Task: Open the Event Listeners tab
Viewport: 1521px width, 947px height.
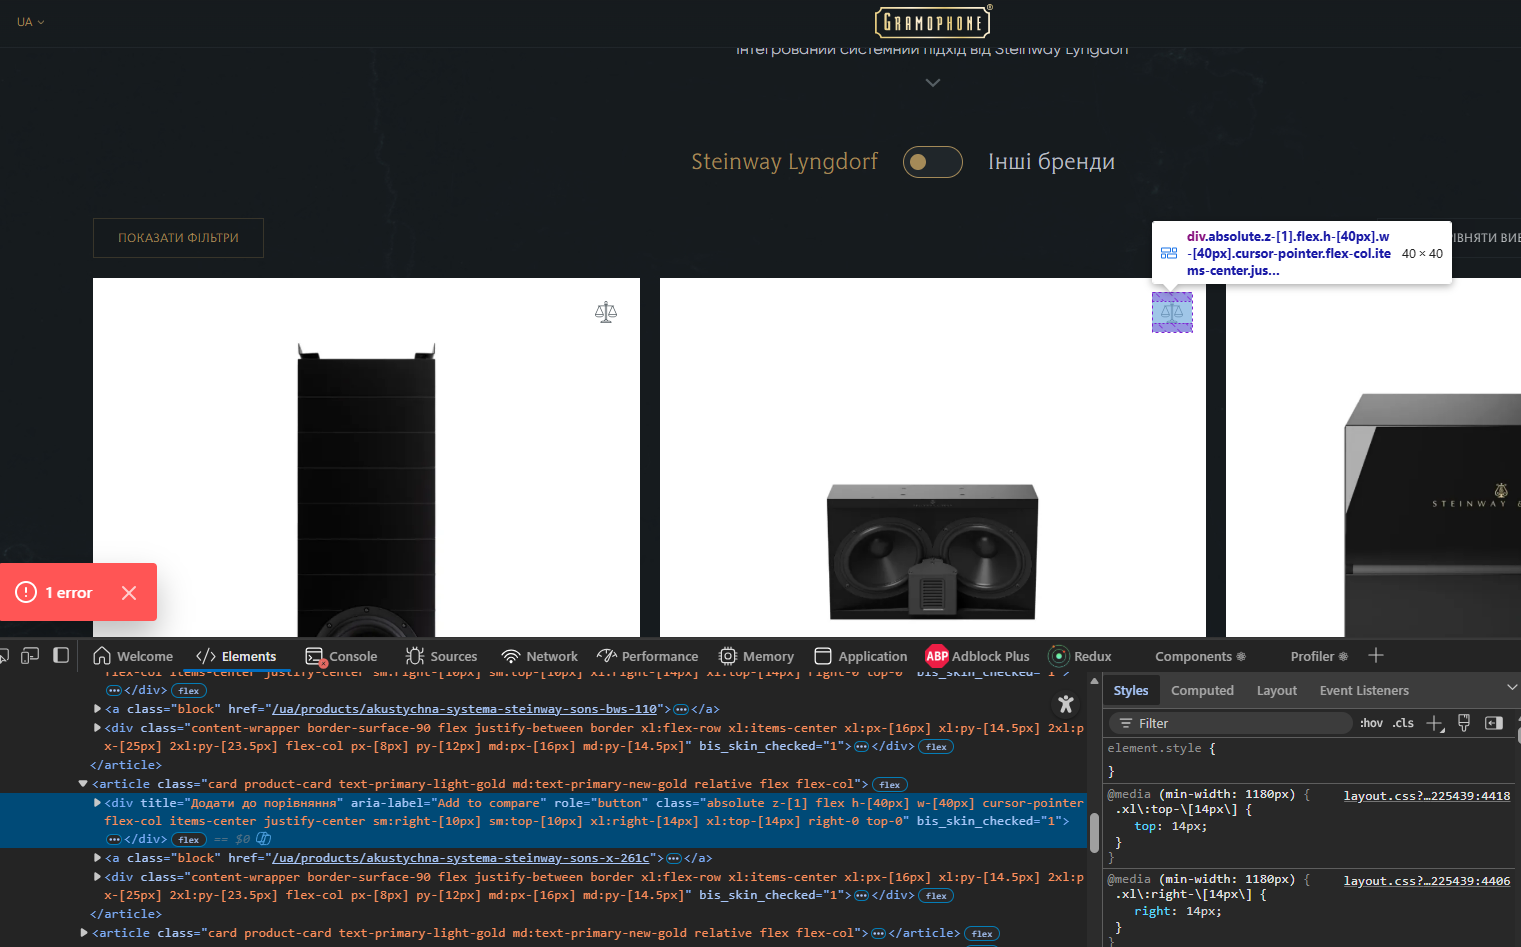Action: (1364, 690)
